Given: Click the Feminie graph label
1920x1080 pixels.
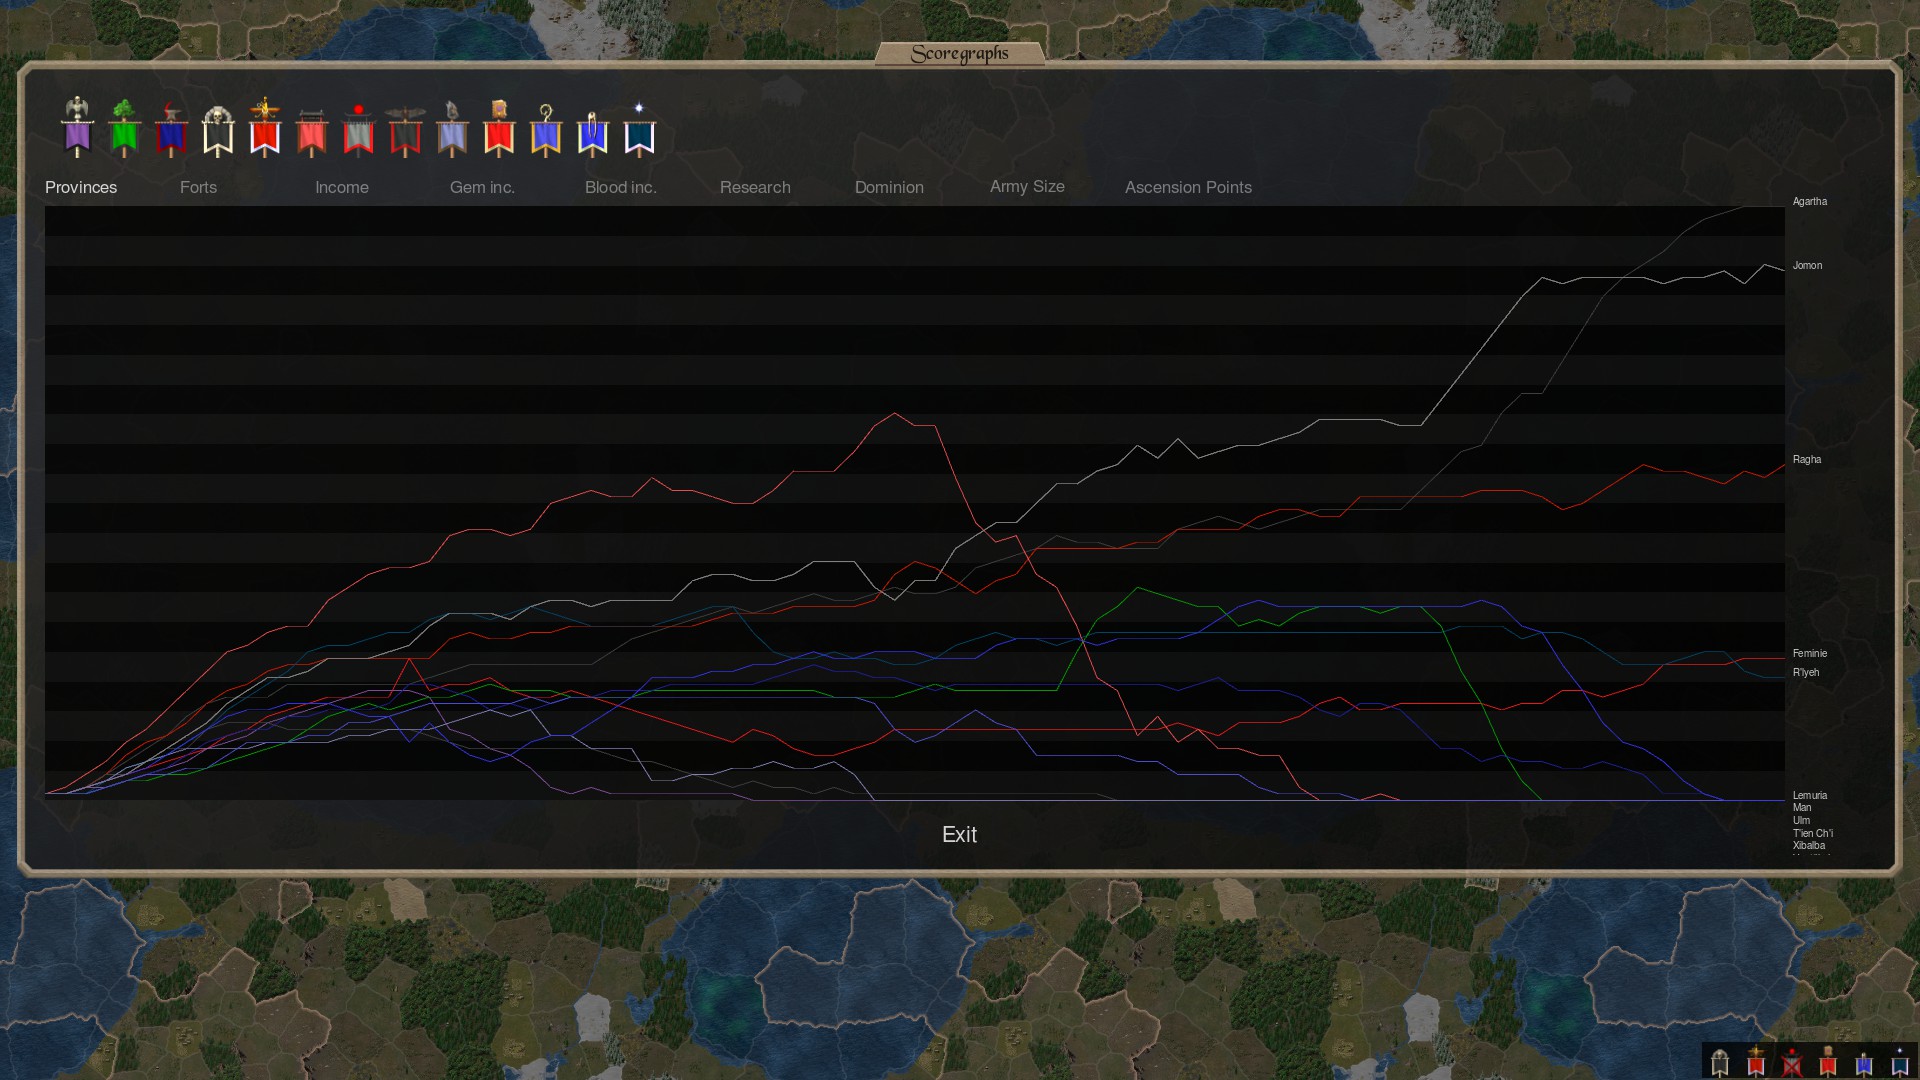Looking at the screenshot, I should click(1809, 653).
